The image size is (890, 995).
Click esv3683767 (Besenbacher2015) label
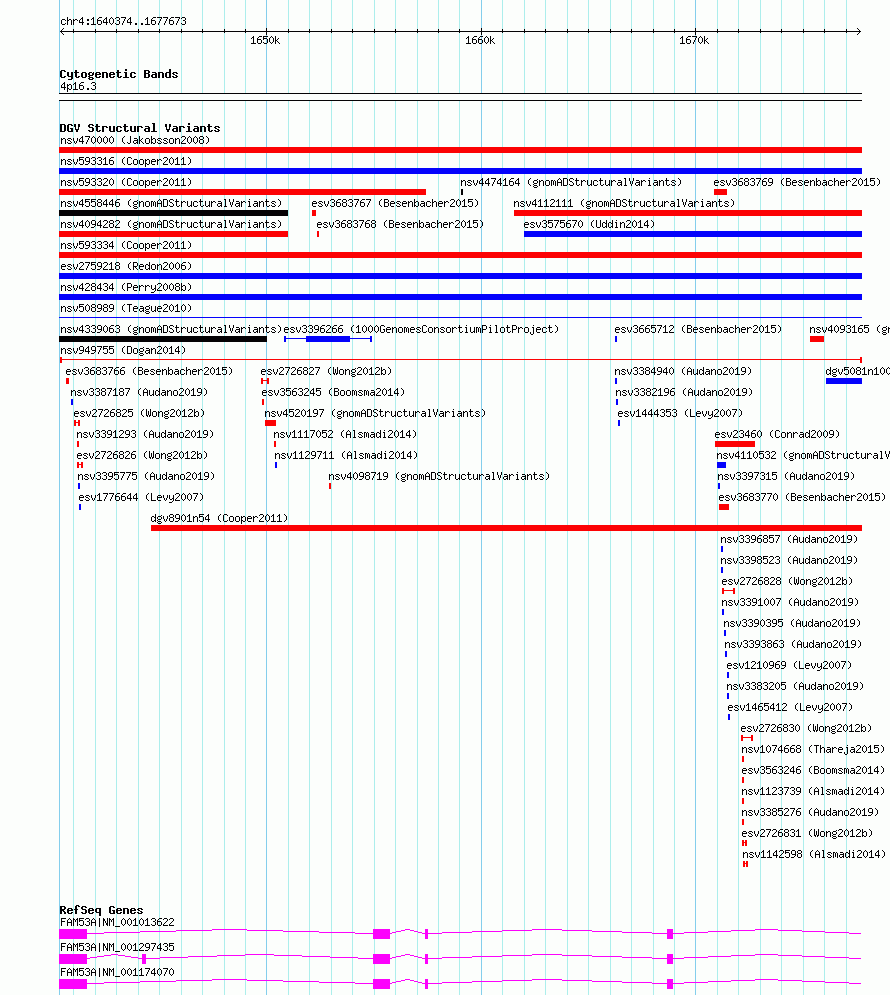[395, 203]
